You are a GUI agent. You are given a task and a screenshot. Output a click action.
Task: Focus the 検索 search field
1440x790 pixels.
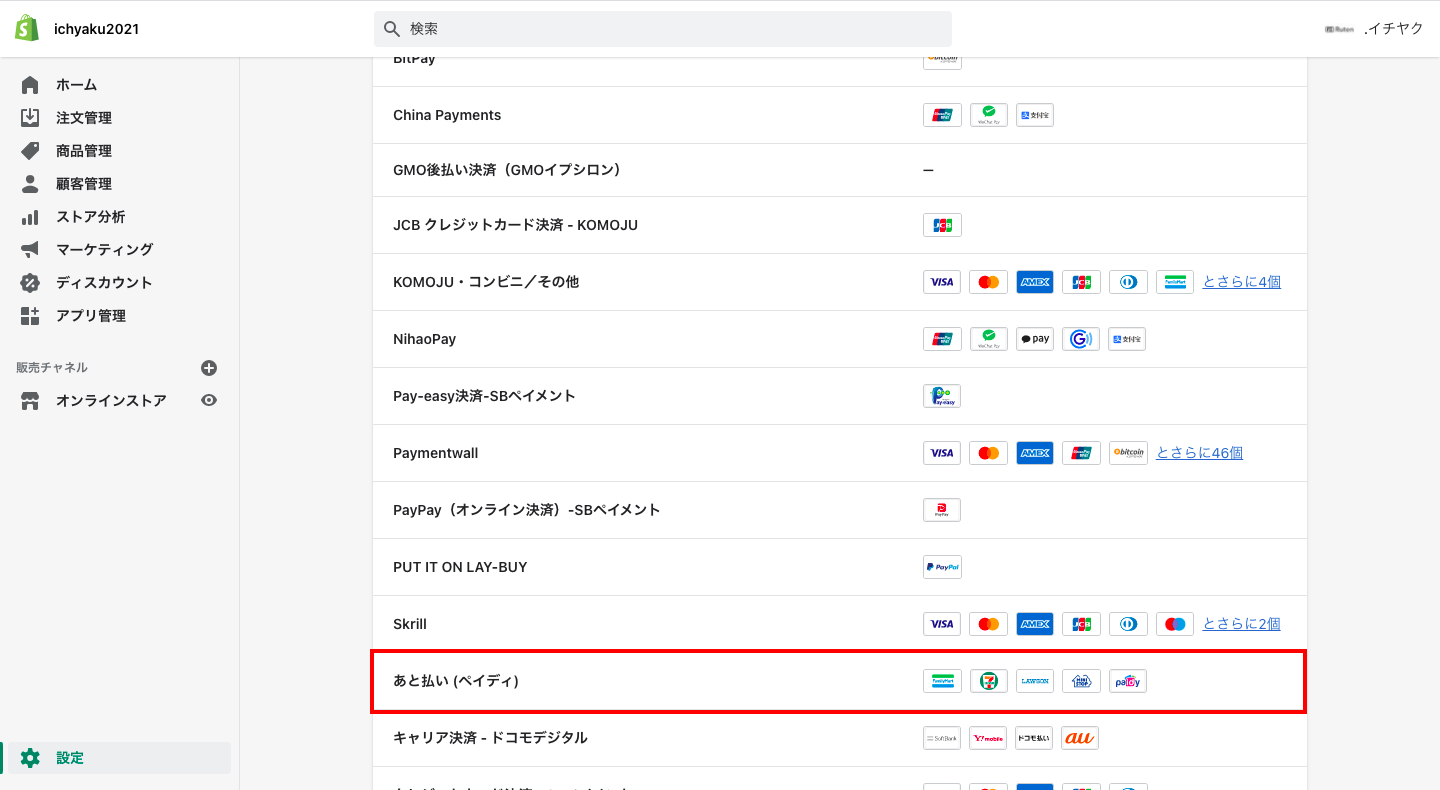(x=663, y=29)
